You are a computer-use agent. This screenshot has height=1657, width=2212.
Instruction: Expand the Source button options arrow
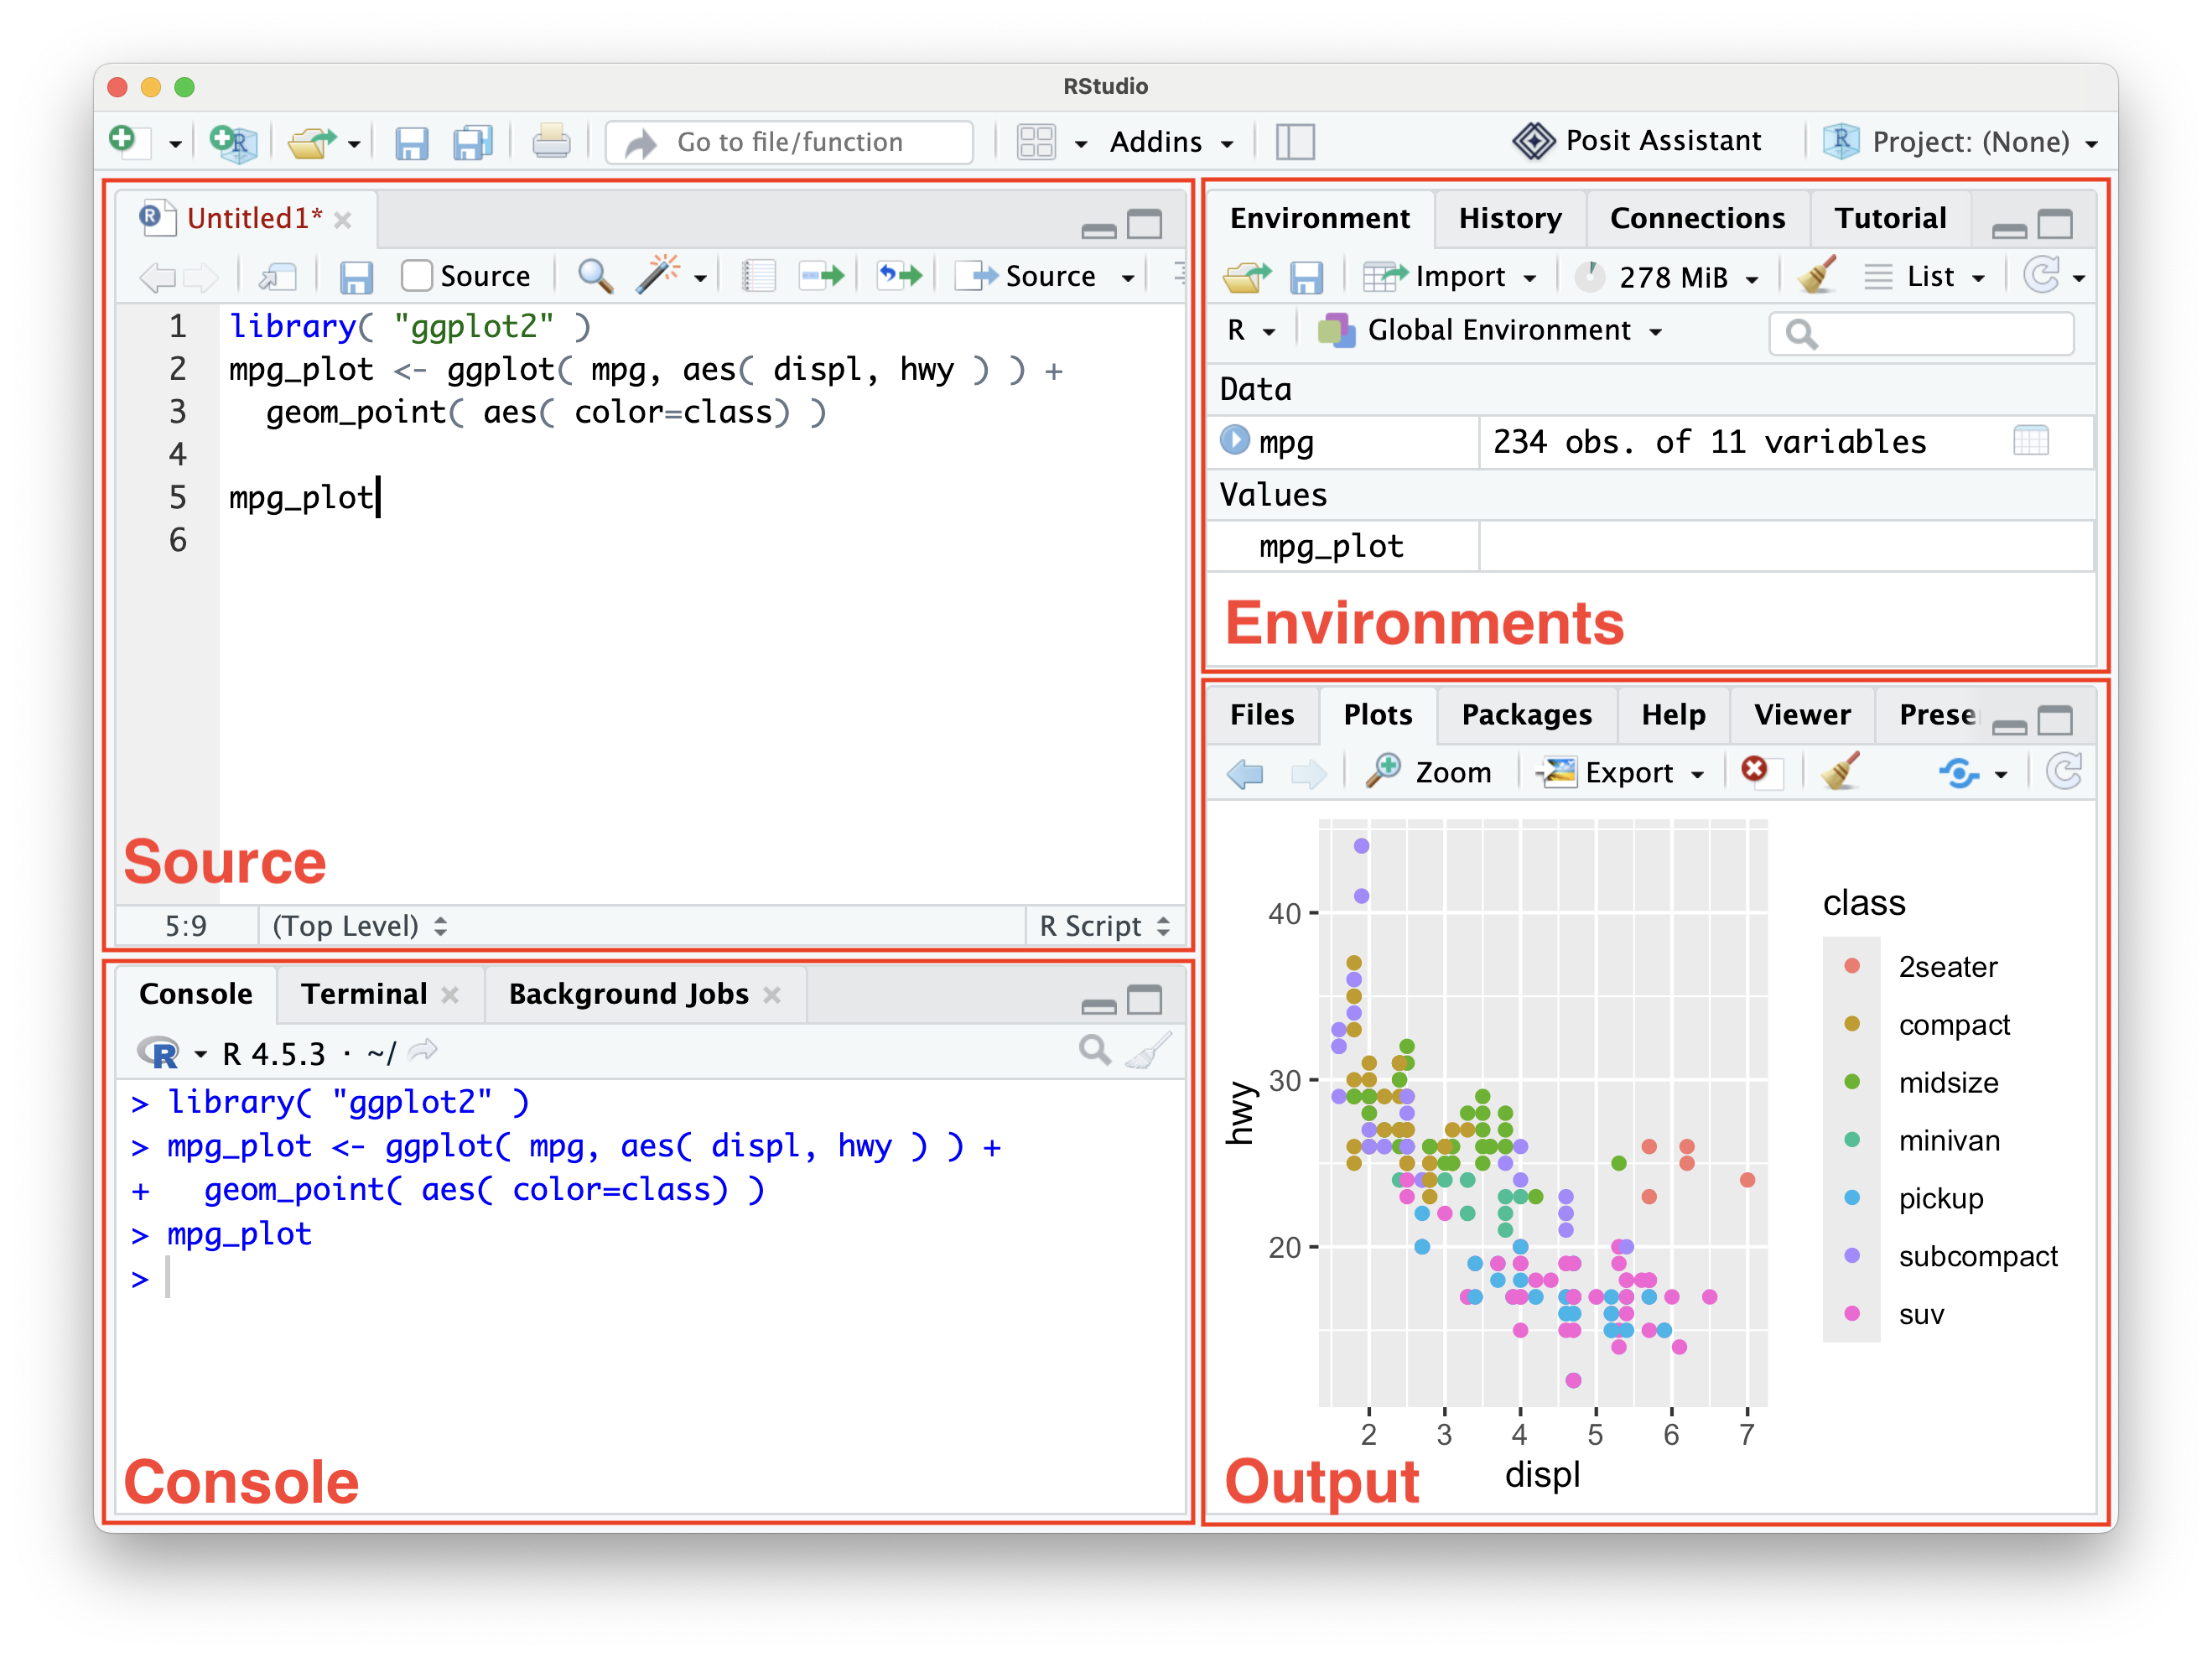pyautogui.click(x=1128, y=277)
